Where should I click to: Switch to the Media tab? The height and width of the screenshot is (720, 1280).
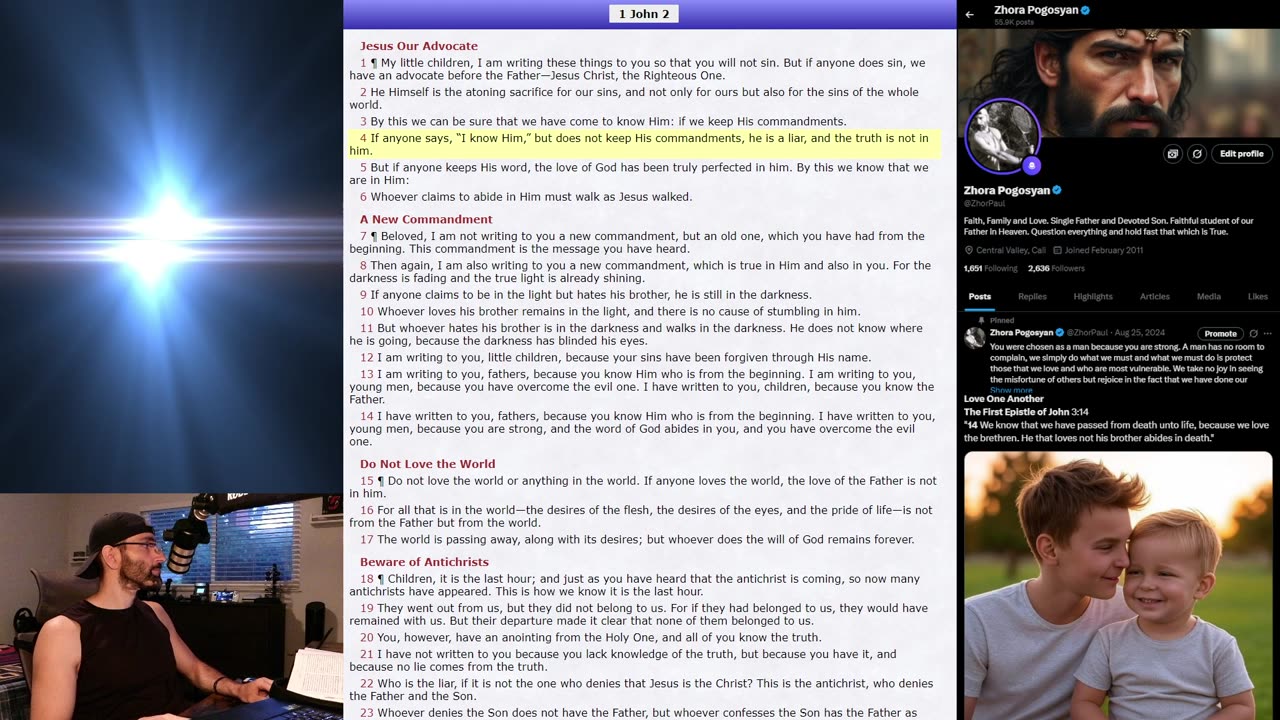pyautogui.click(x=1209, y=296)
